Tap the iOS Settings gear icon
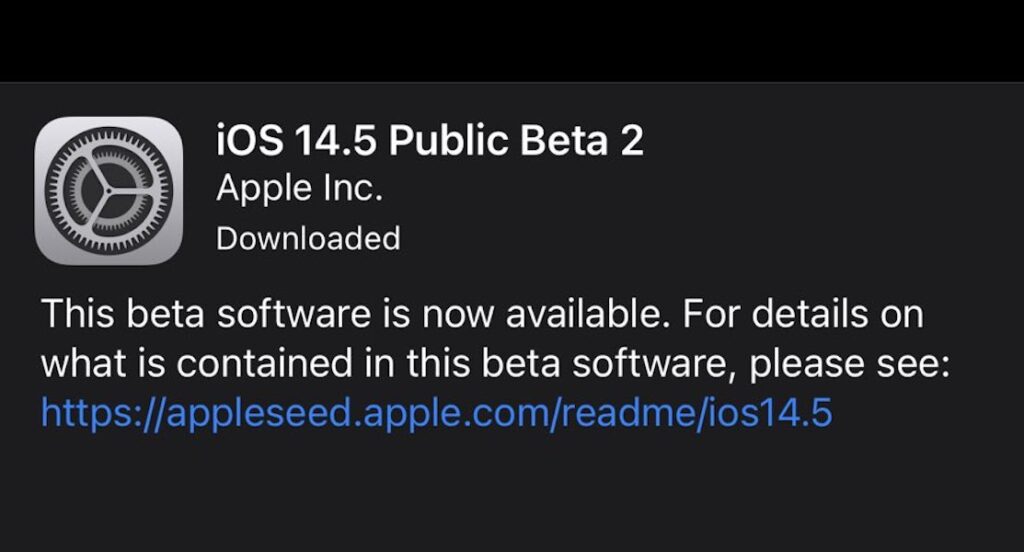 [108, 190]
